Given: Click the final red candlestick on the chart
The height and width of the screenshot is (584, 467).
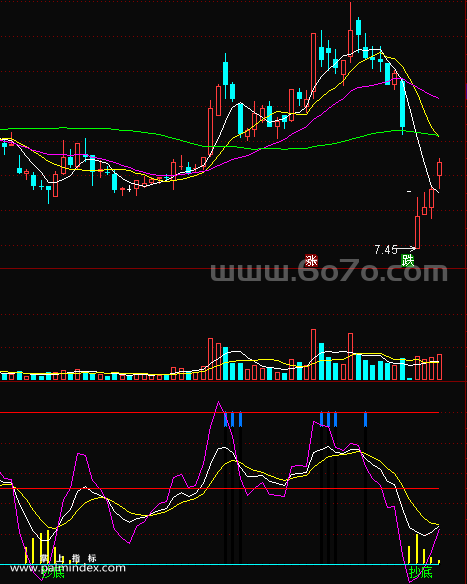Looking at the screenshot, I should click(439, 173).
